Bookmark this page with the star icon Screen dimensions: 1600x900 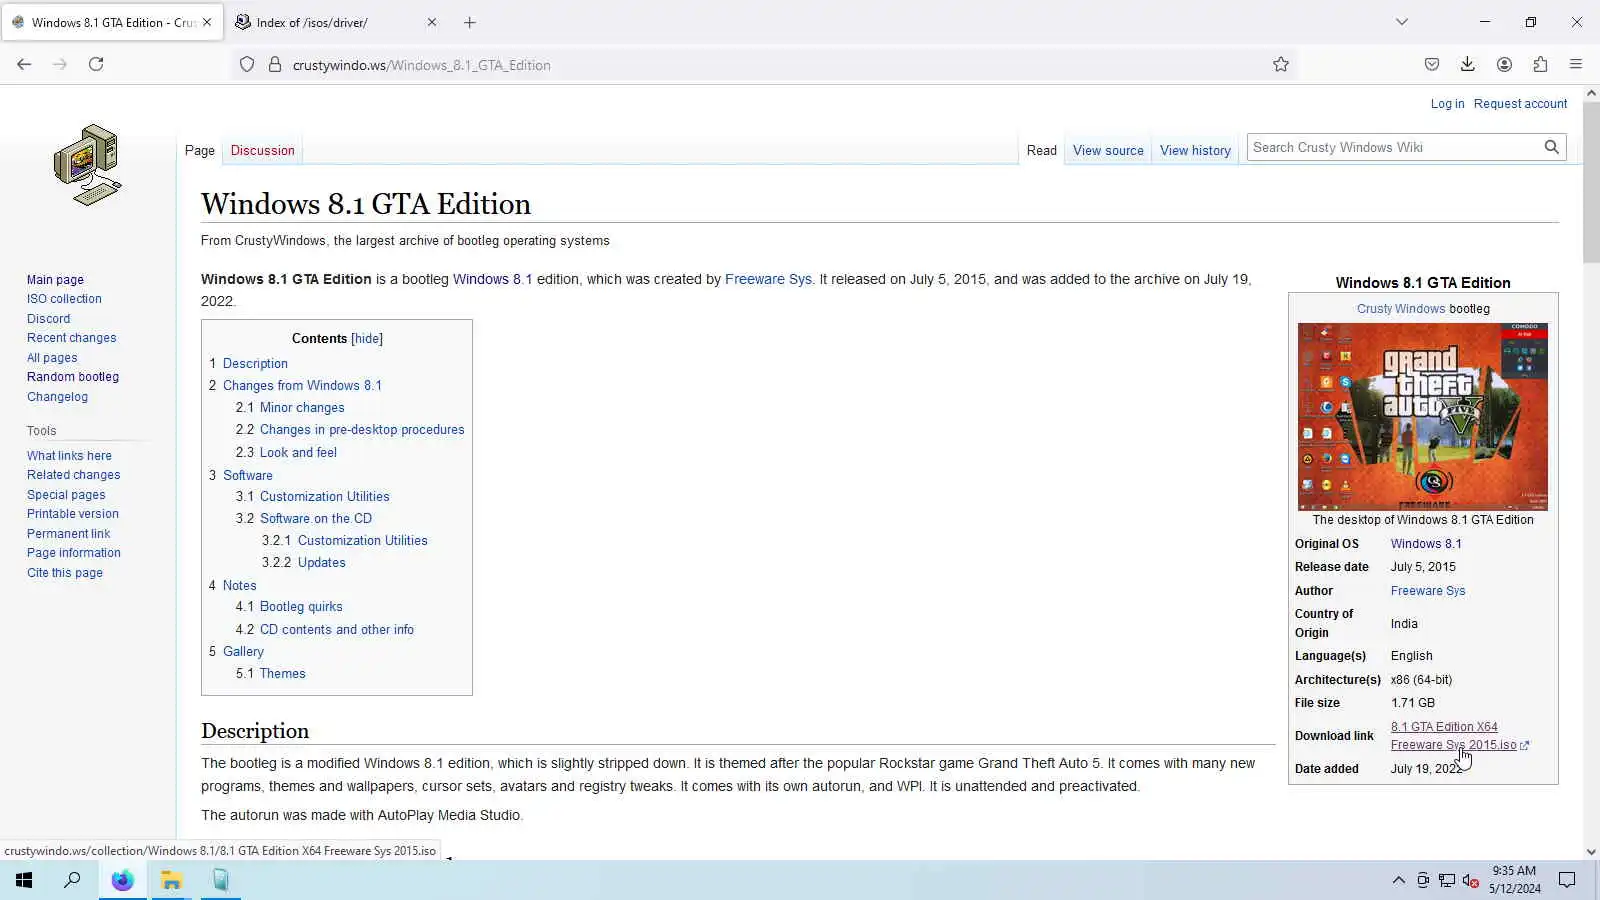tap(1281, 64)
